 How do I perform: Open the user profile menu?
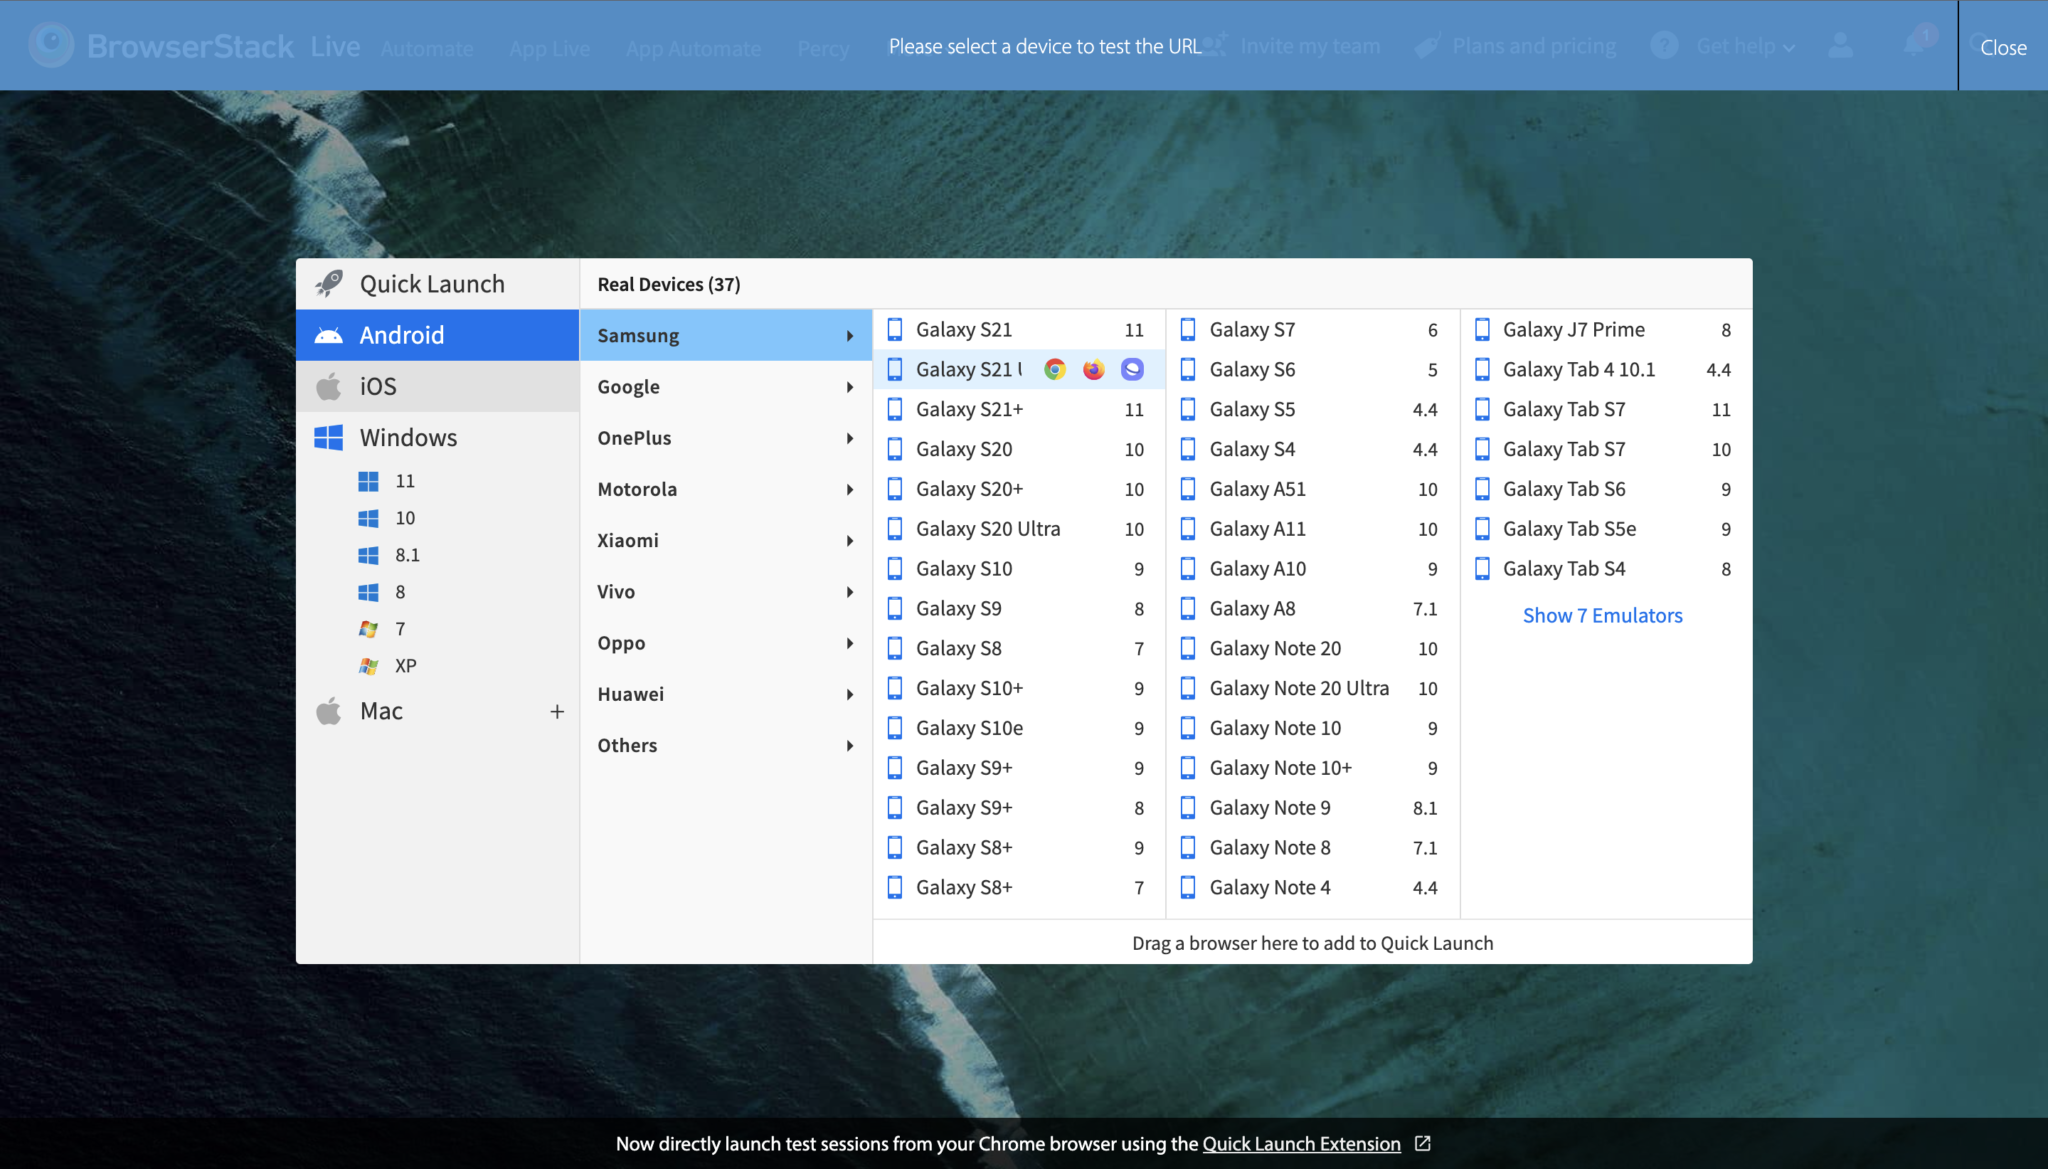(x=1840, y=46)
